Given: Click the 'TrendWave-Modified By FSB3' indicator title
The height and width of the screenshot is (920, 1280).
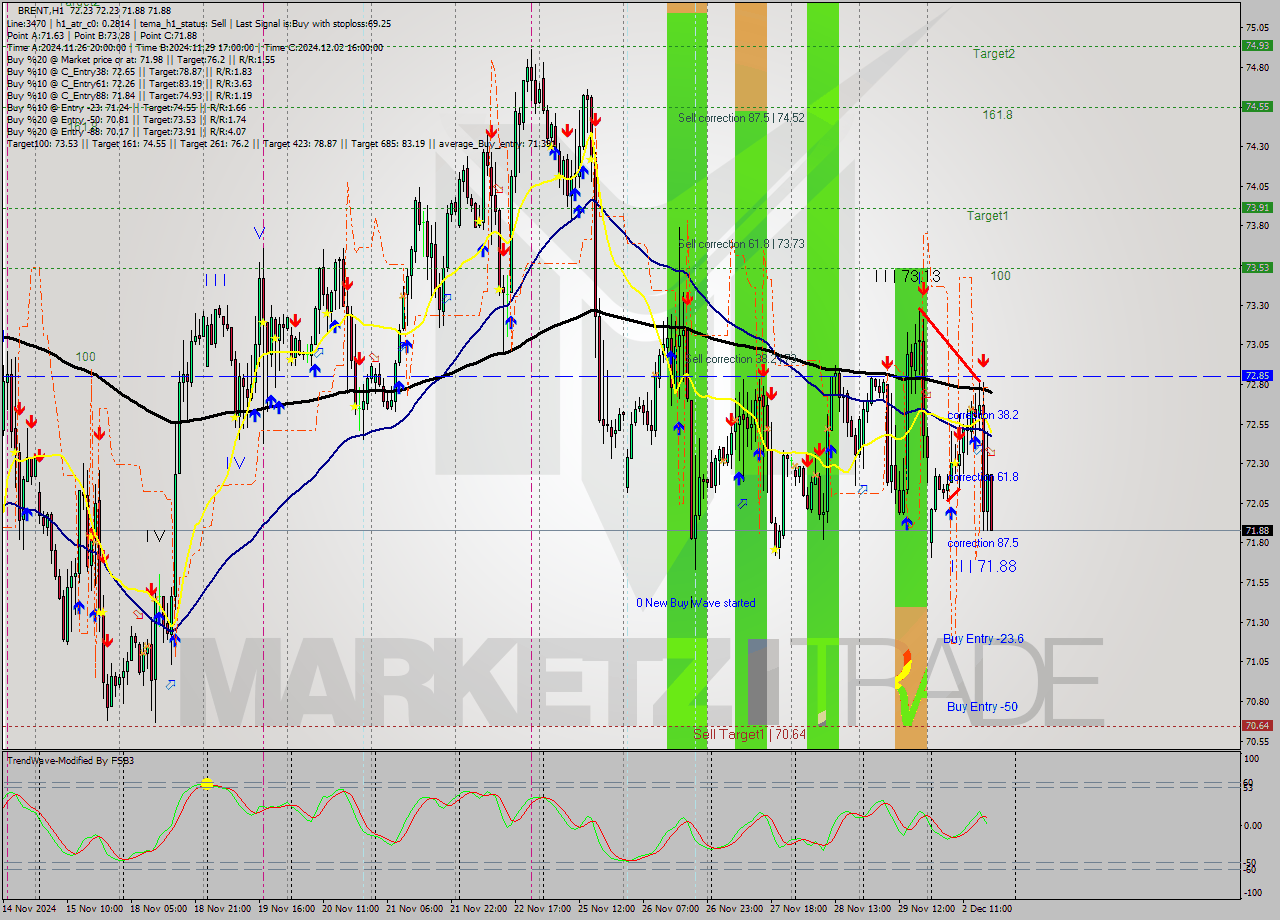Looking at the screenshot, I should tap(70, 761).
